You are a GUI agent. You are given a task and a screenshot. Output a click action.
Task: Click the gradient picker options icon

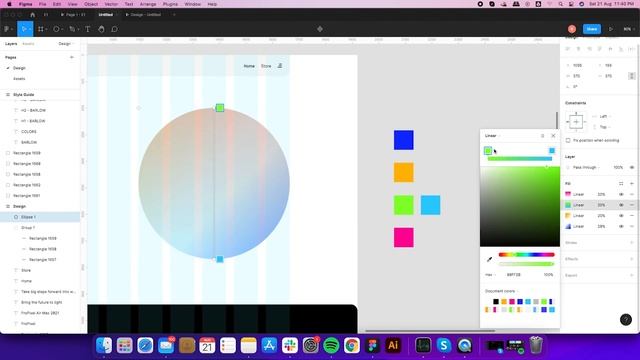542,136
